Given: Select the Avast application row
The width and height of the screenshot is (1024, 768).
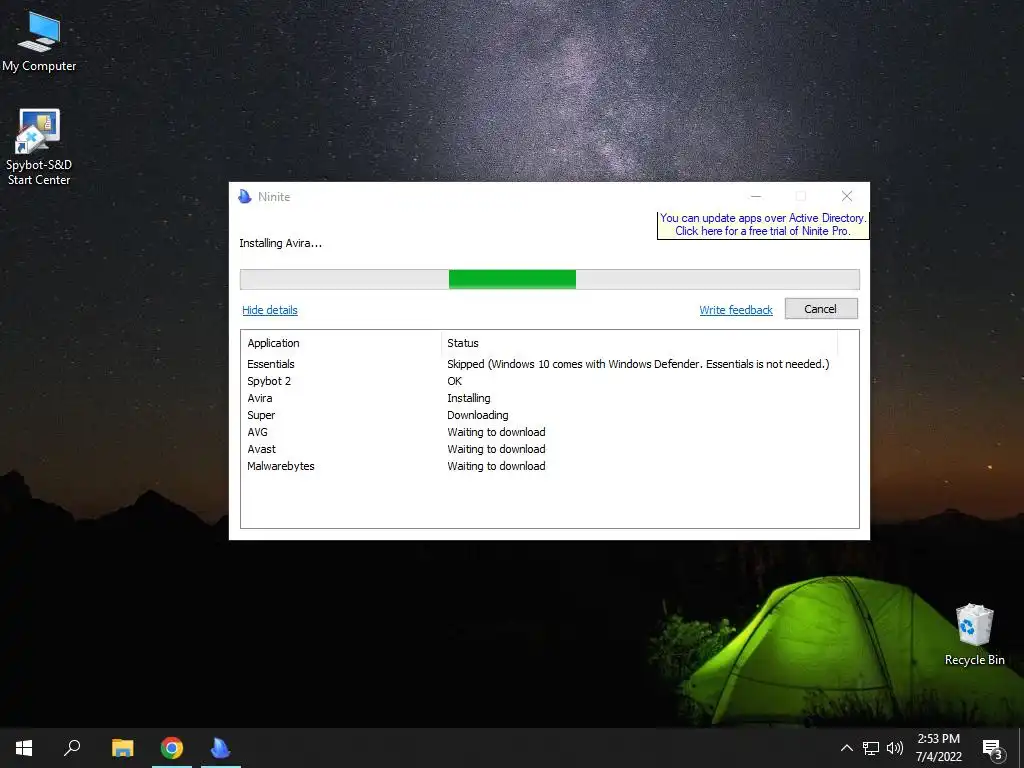Looking at the screenshot, I should (550, 449).
